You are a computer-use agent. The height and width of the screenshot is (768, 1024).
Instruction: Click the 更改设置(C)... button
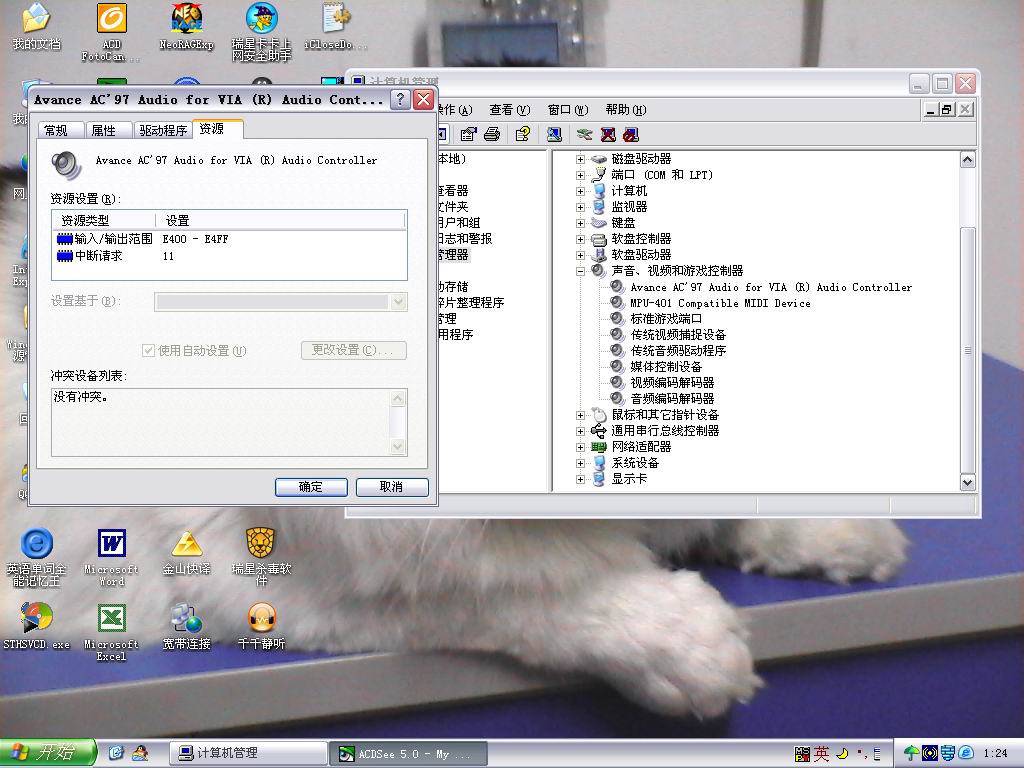pos(353,350)
